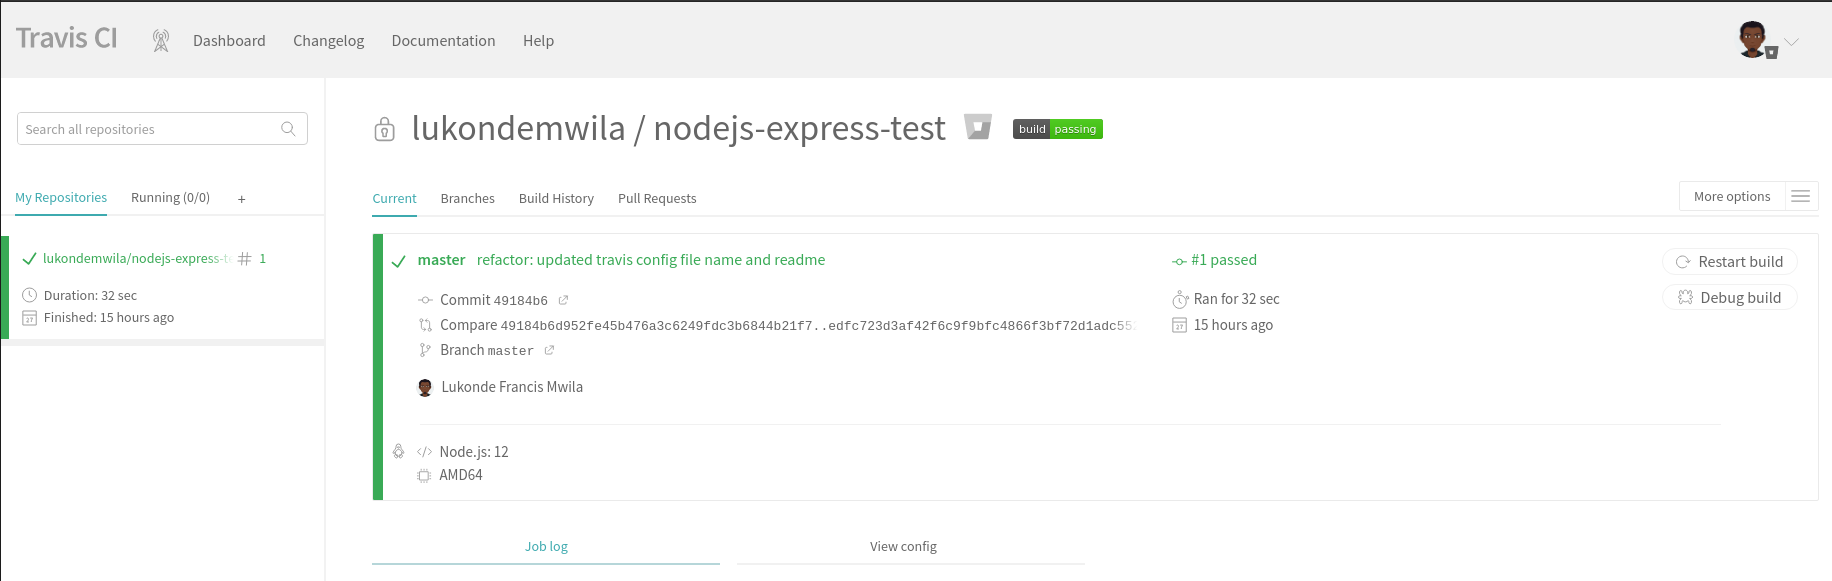Add a sidebar tab with the plus button
Viewport: 1832px width, 581px height.
241,199
